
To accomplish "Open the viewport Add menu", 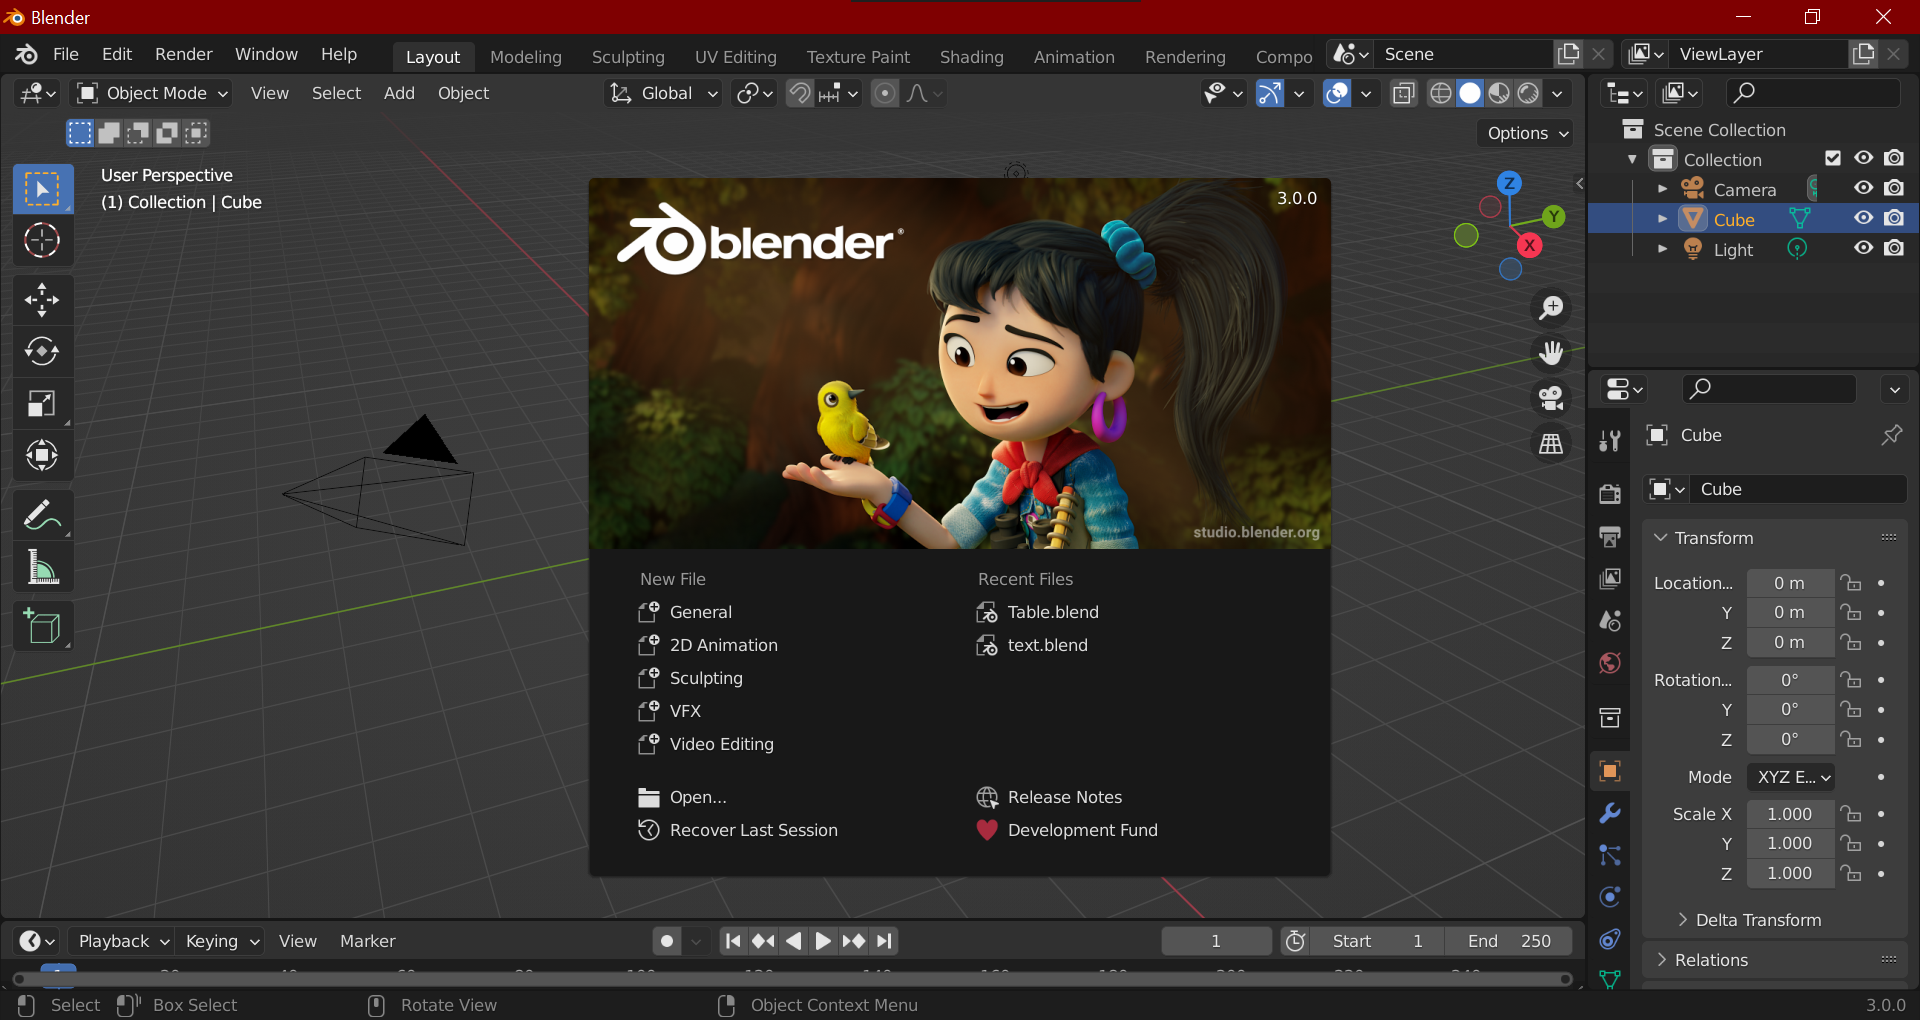I will pos(399,93).
